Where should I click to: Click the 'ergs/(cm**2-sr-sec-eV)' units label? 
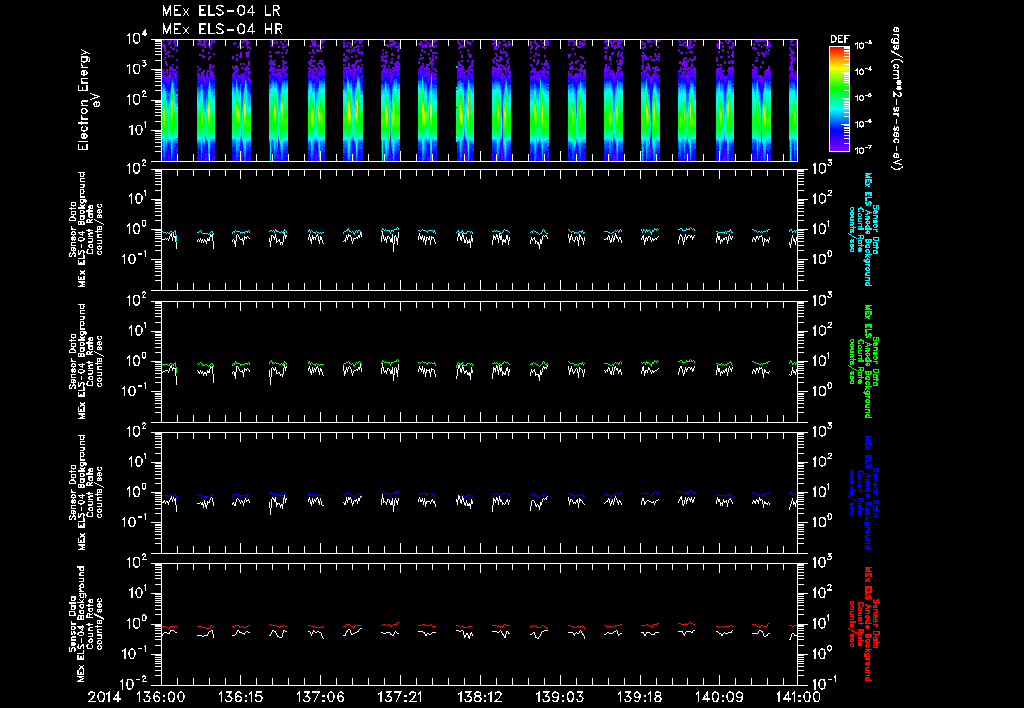(x=896, y=99)
